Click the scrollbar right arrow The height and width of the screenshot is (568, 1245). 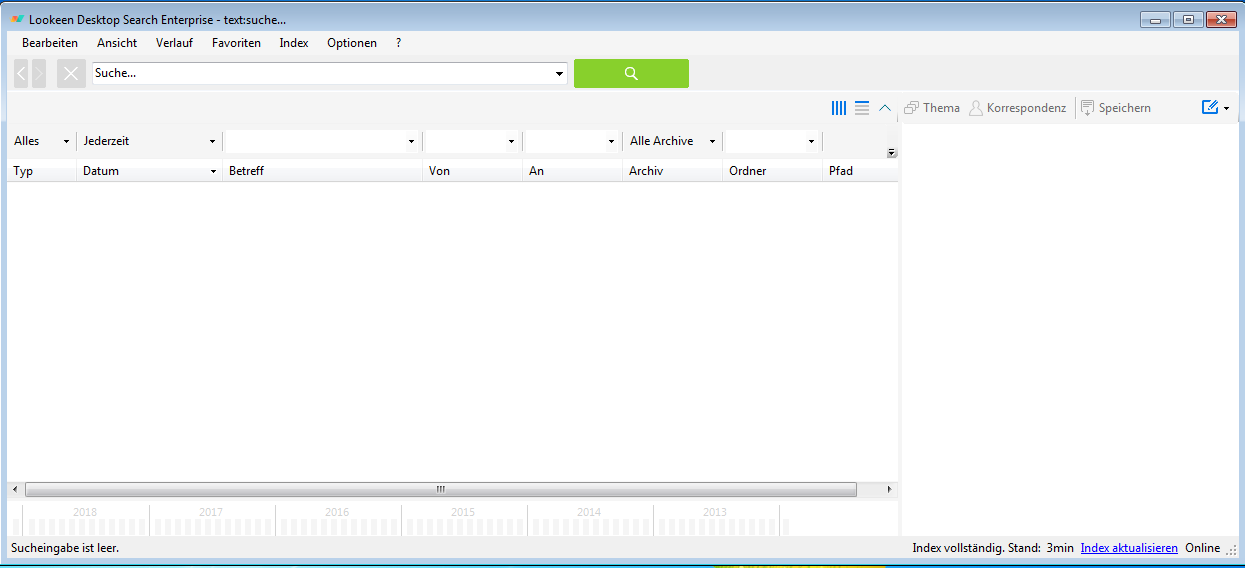point(890,490)
